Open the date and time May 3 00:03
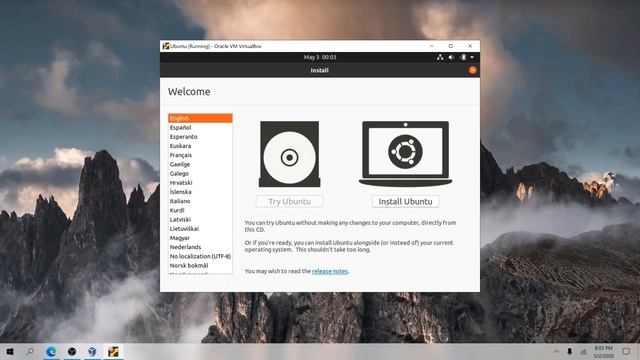 (x=320, y=58)
